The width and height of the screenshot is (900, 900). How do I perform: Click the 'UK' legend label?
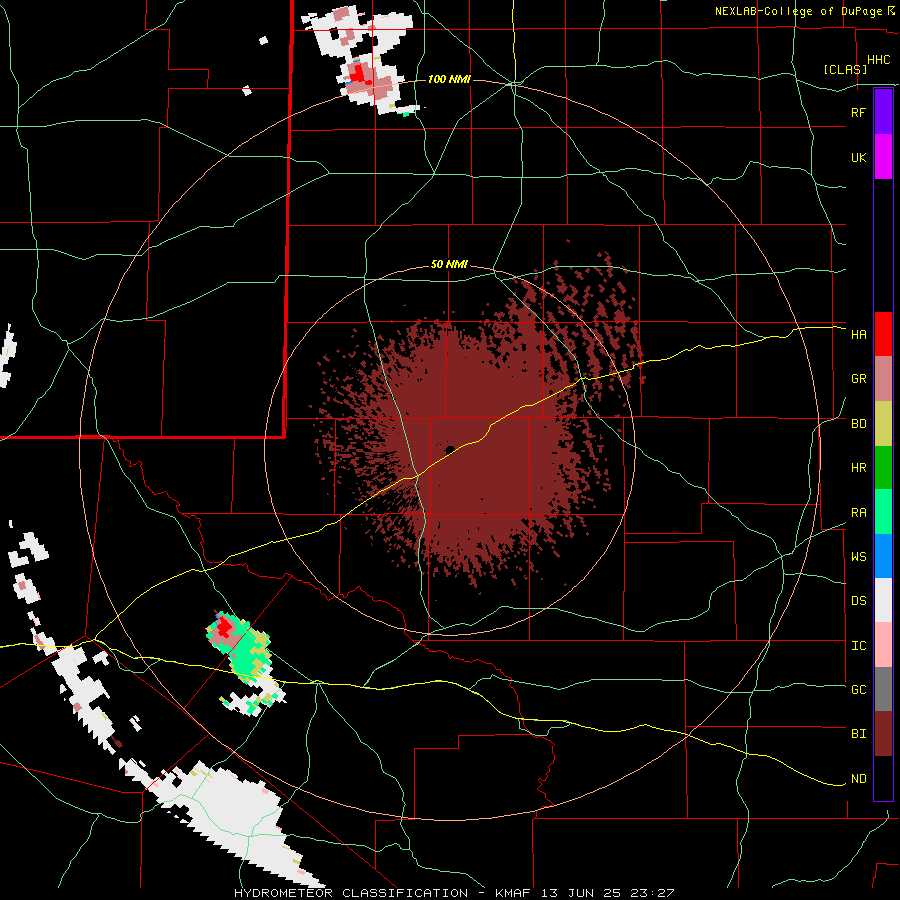pyautogui.click(x=858, y=157)
